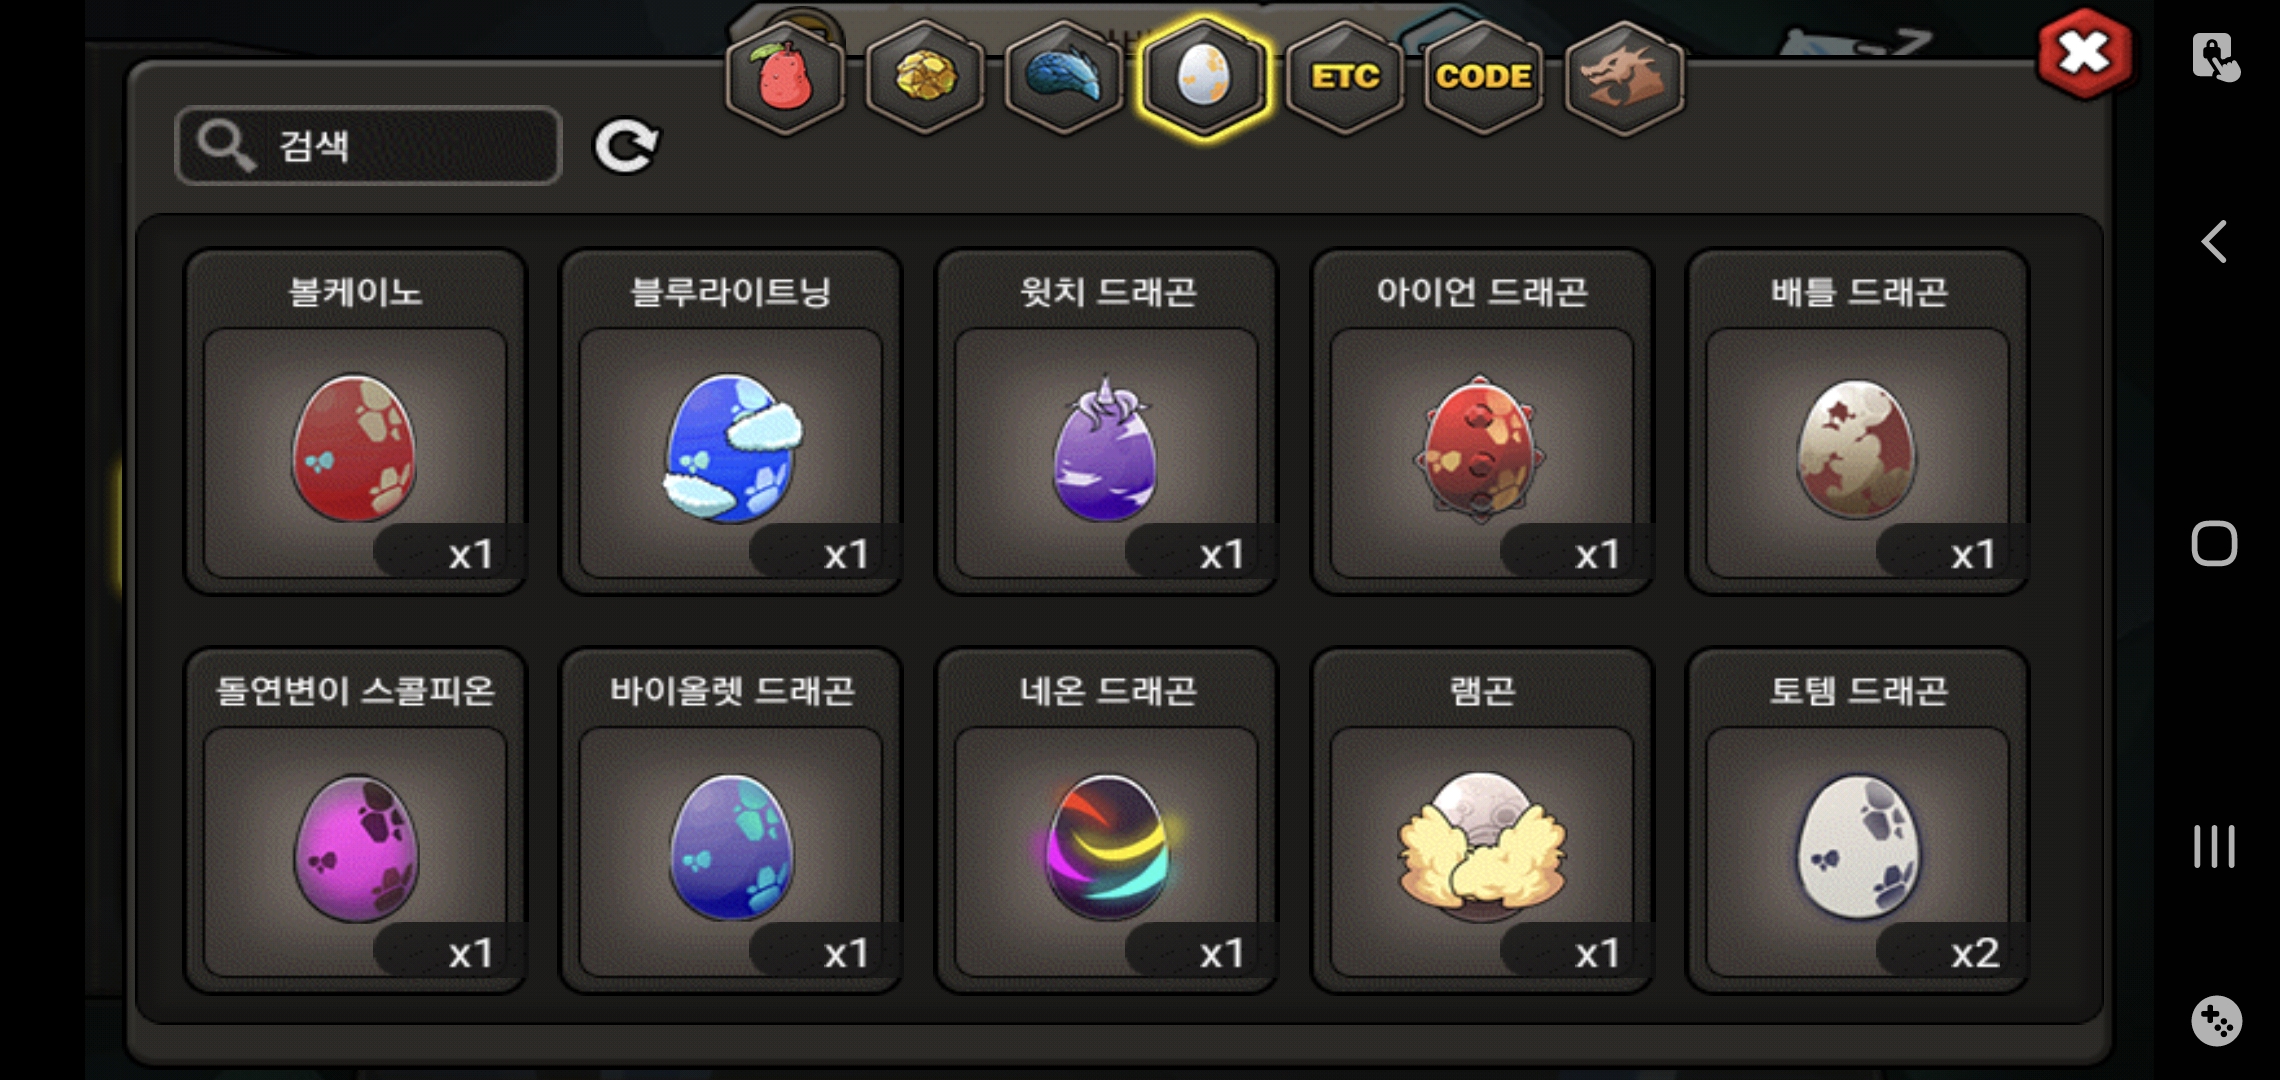Open the fruit food category tab

(785, 77)
